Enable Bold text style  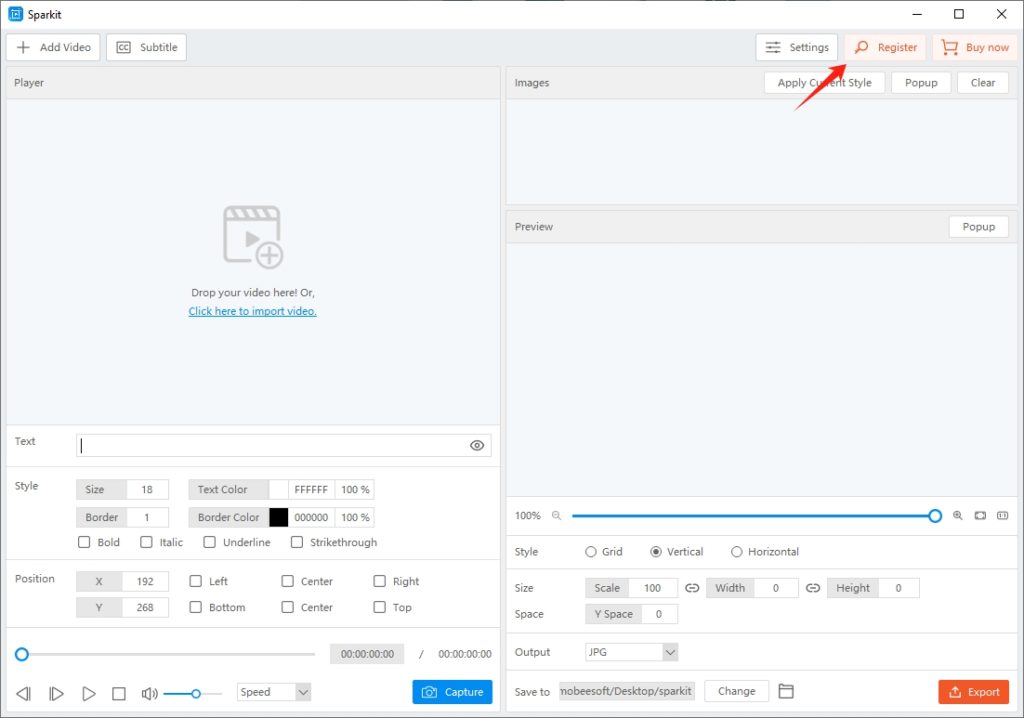click(x=84, y=542)
